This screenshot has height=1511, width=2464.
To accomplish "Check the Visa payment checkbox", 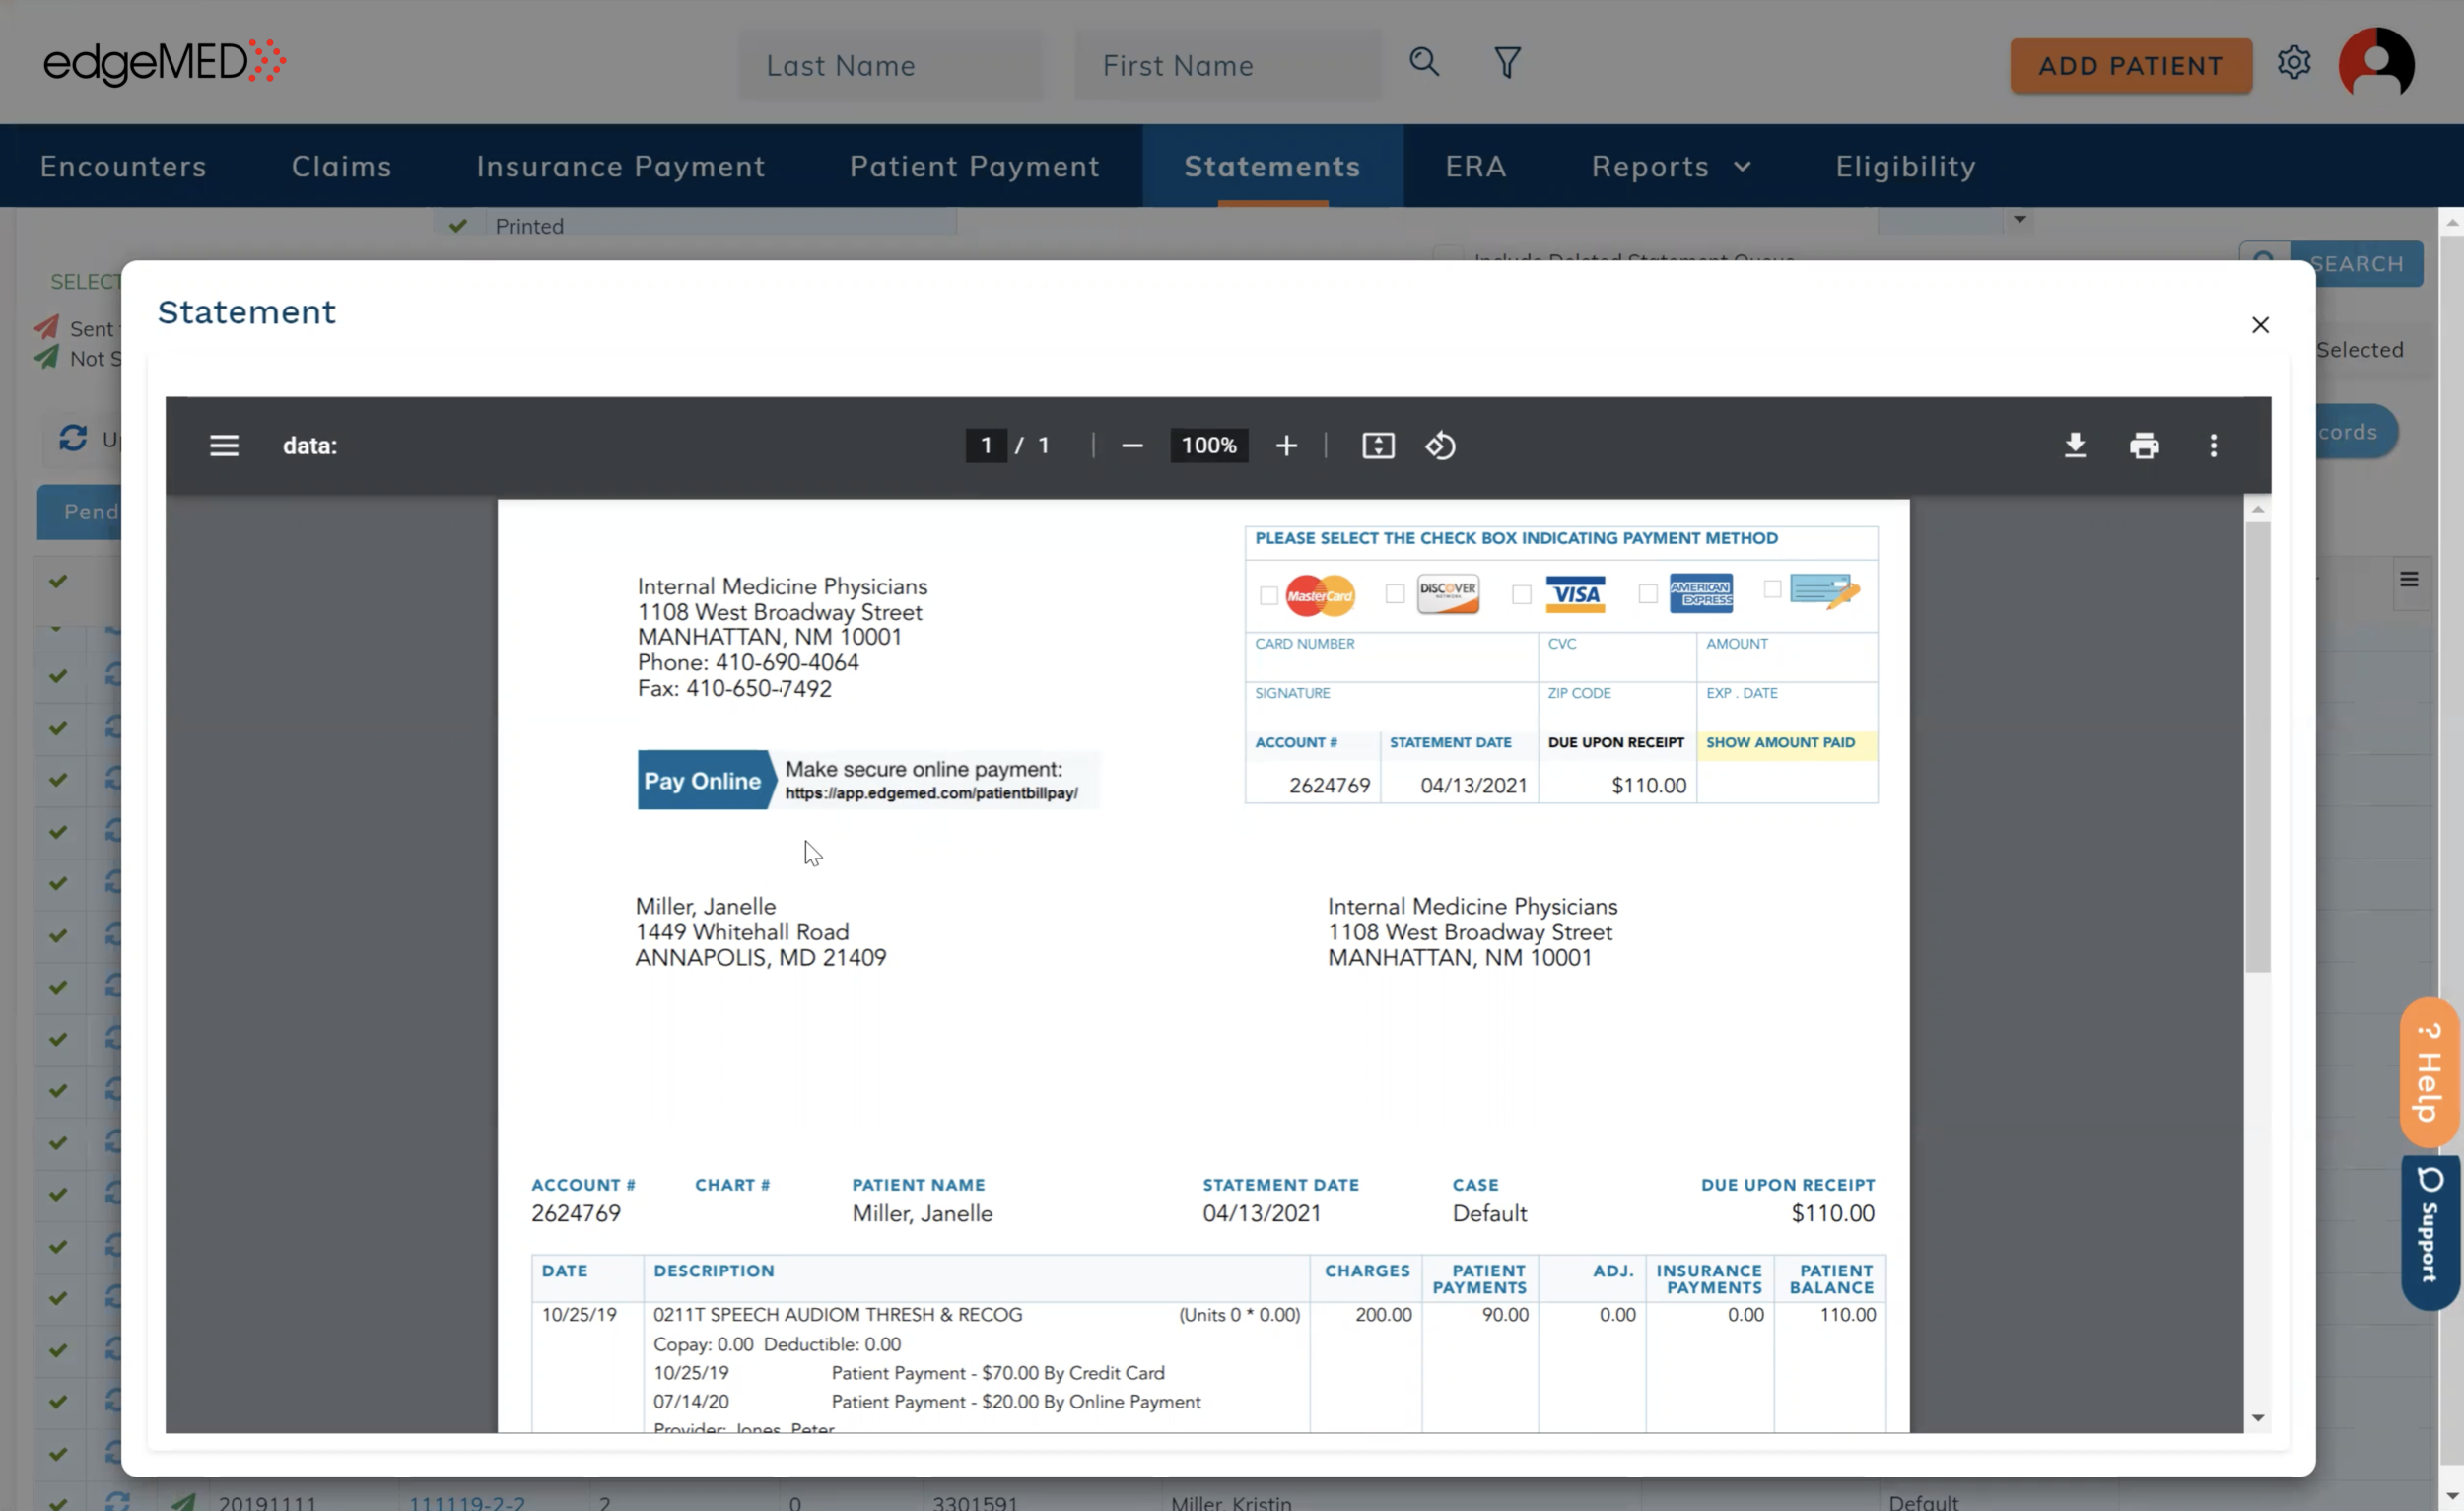I will coord(1521,595).
